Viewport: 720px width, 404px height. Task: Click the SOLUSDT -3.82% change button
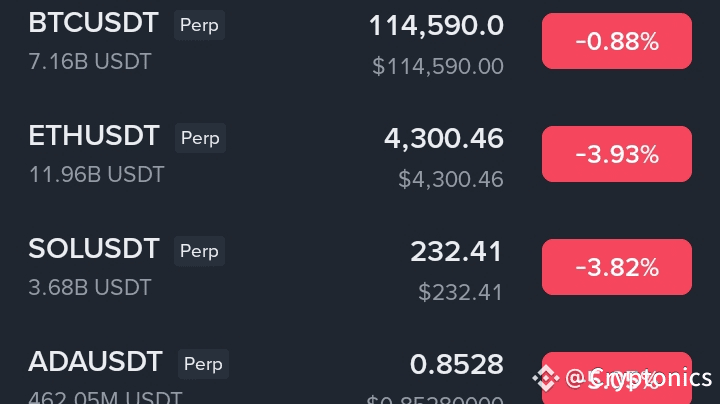[616, 267]
